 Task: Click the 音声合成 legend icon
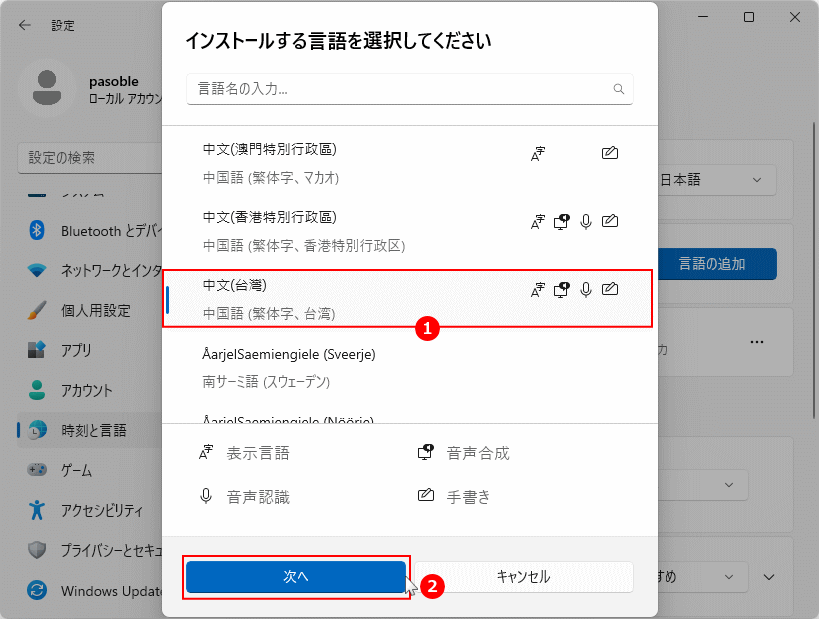point(426,452)
